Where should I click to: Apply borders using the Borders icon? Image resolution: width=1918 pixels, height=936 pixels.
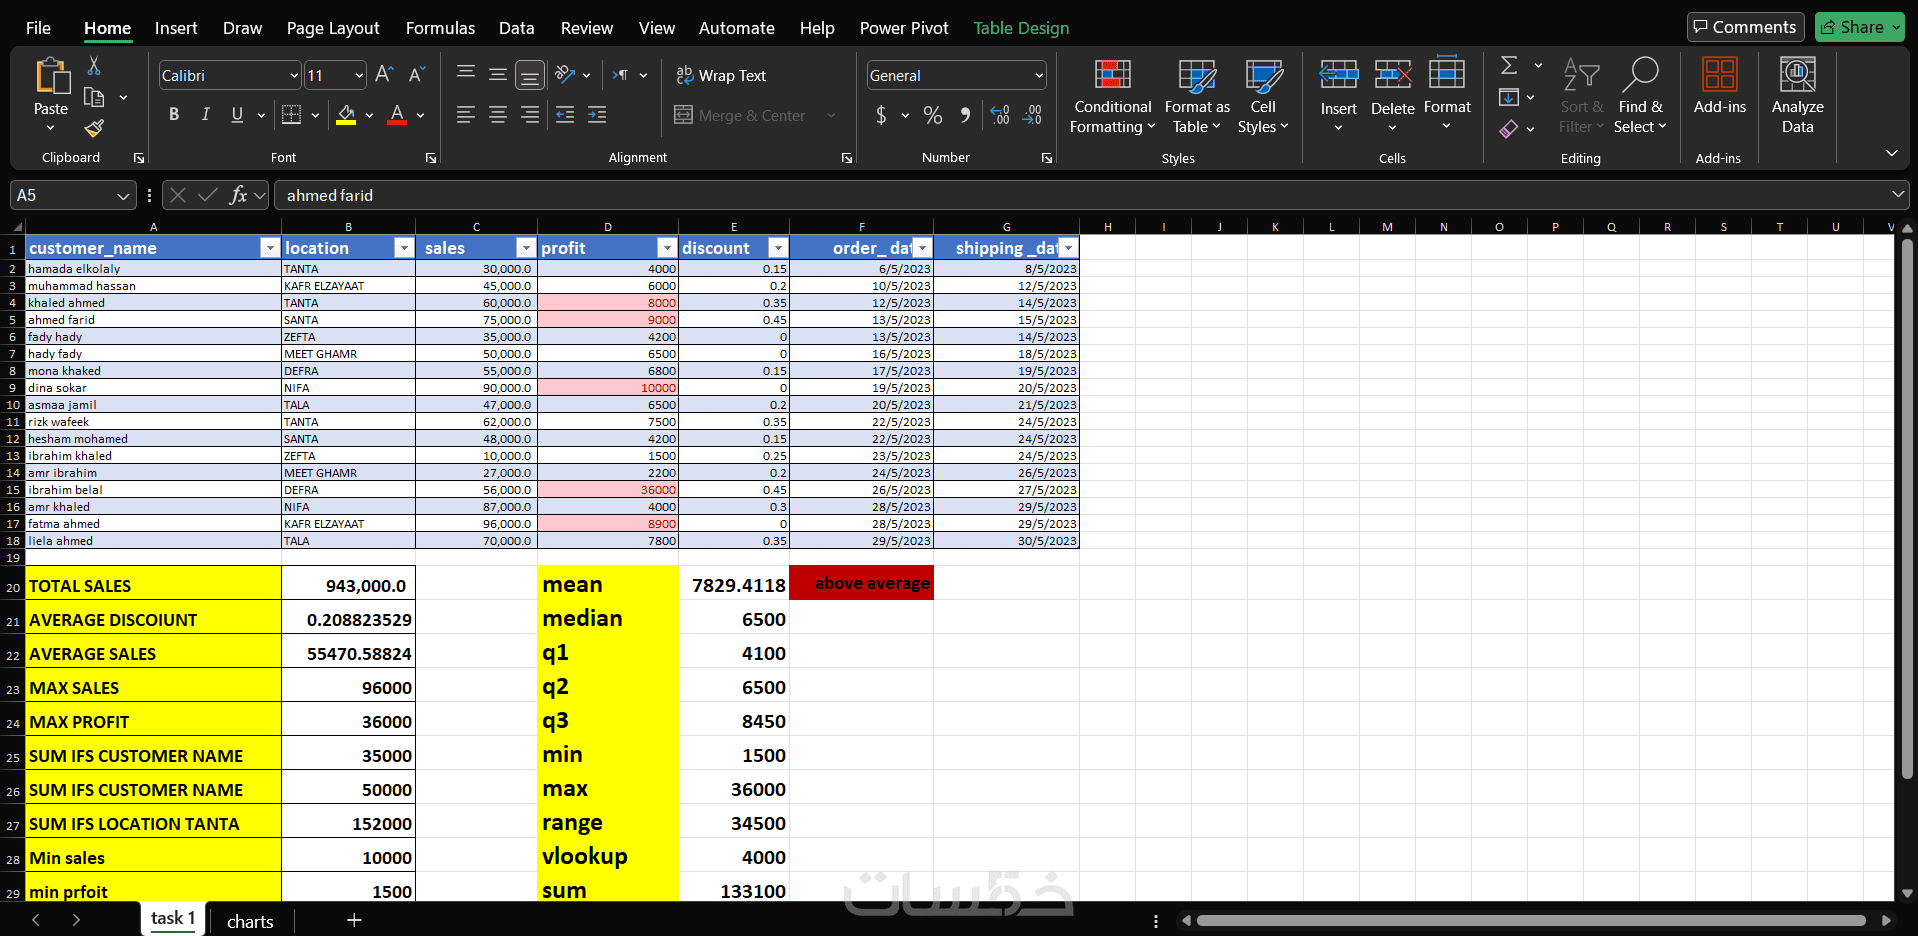291,115
